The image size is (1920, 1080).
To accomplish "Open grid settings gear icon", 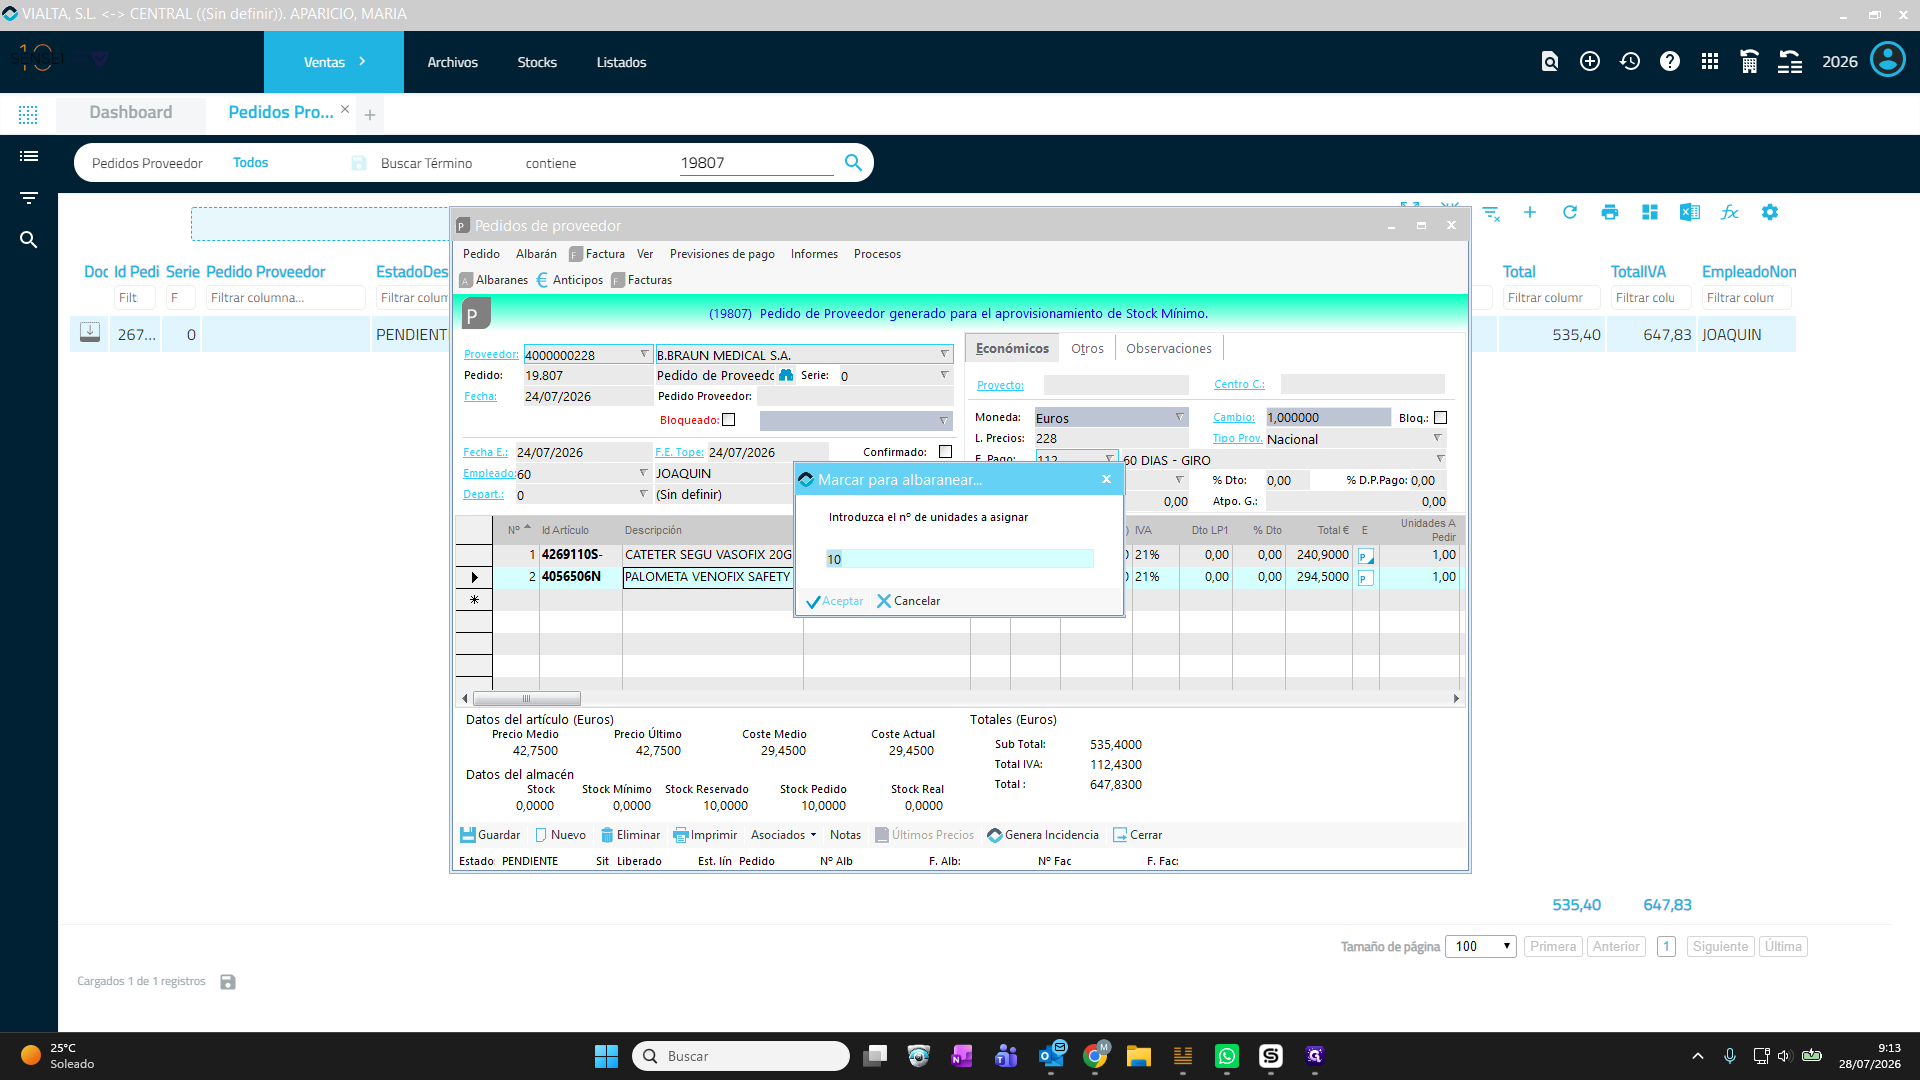I will 1770,212.
